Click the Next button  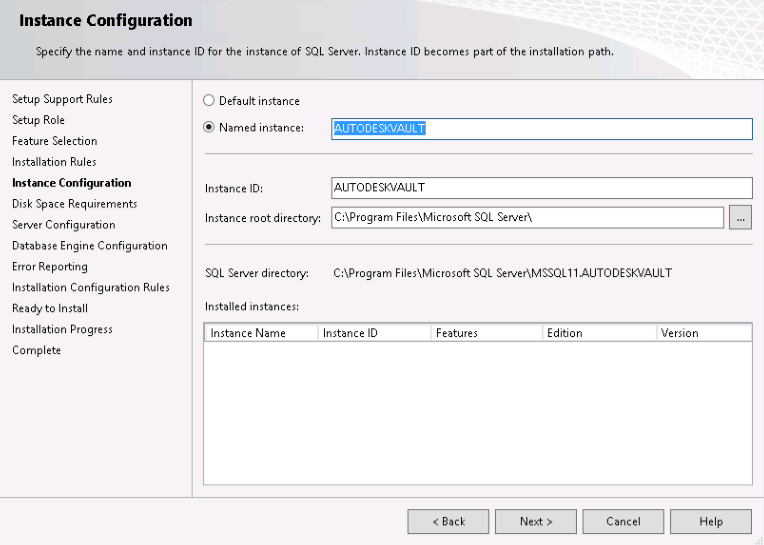535,521
